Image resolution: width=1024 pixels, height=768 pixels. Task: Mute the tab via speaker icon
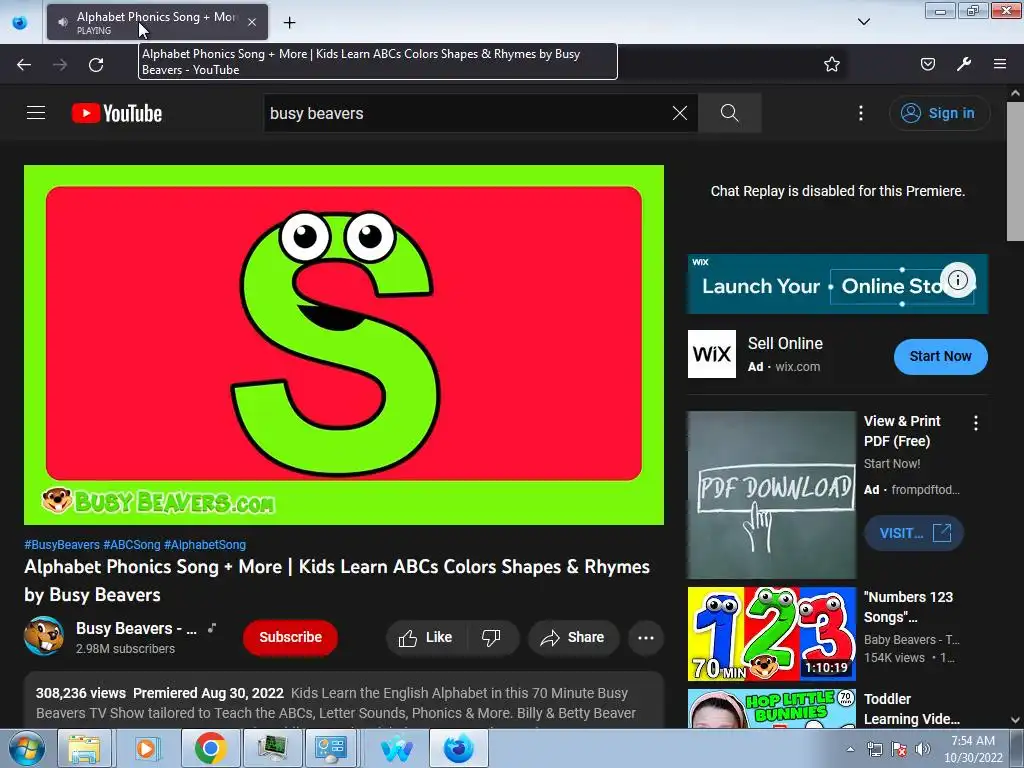coord(63,22)
